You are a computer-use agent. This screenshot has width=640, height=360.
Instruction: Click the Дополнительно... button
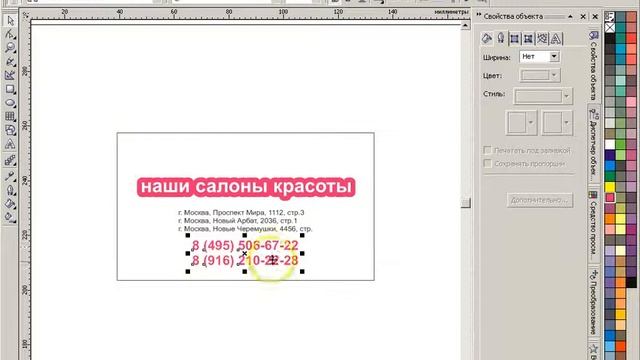click(540, 200)
